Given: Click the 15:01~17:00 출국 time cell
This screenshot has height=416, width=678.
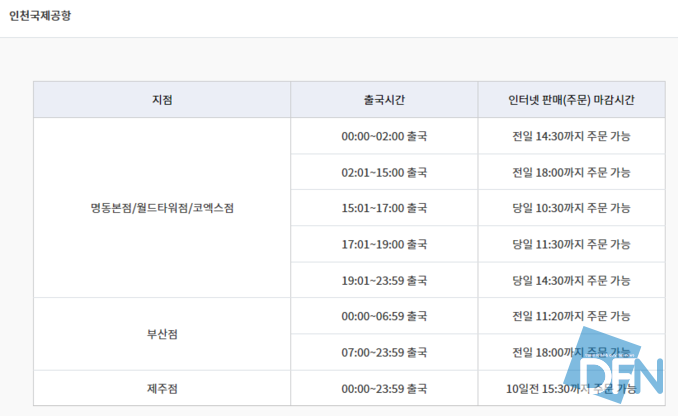Looking at the screenshot, I should point(384,208).
